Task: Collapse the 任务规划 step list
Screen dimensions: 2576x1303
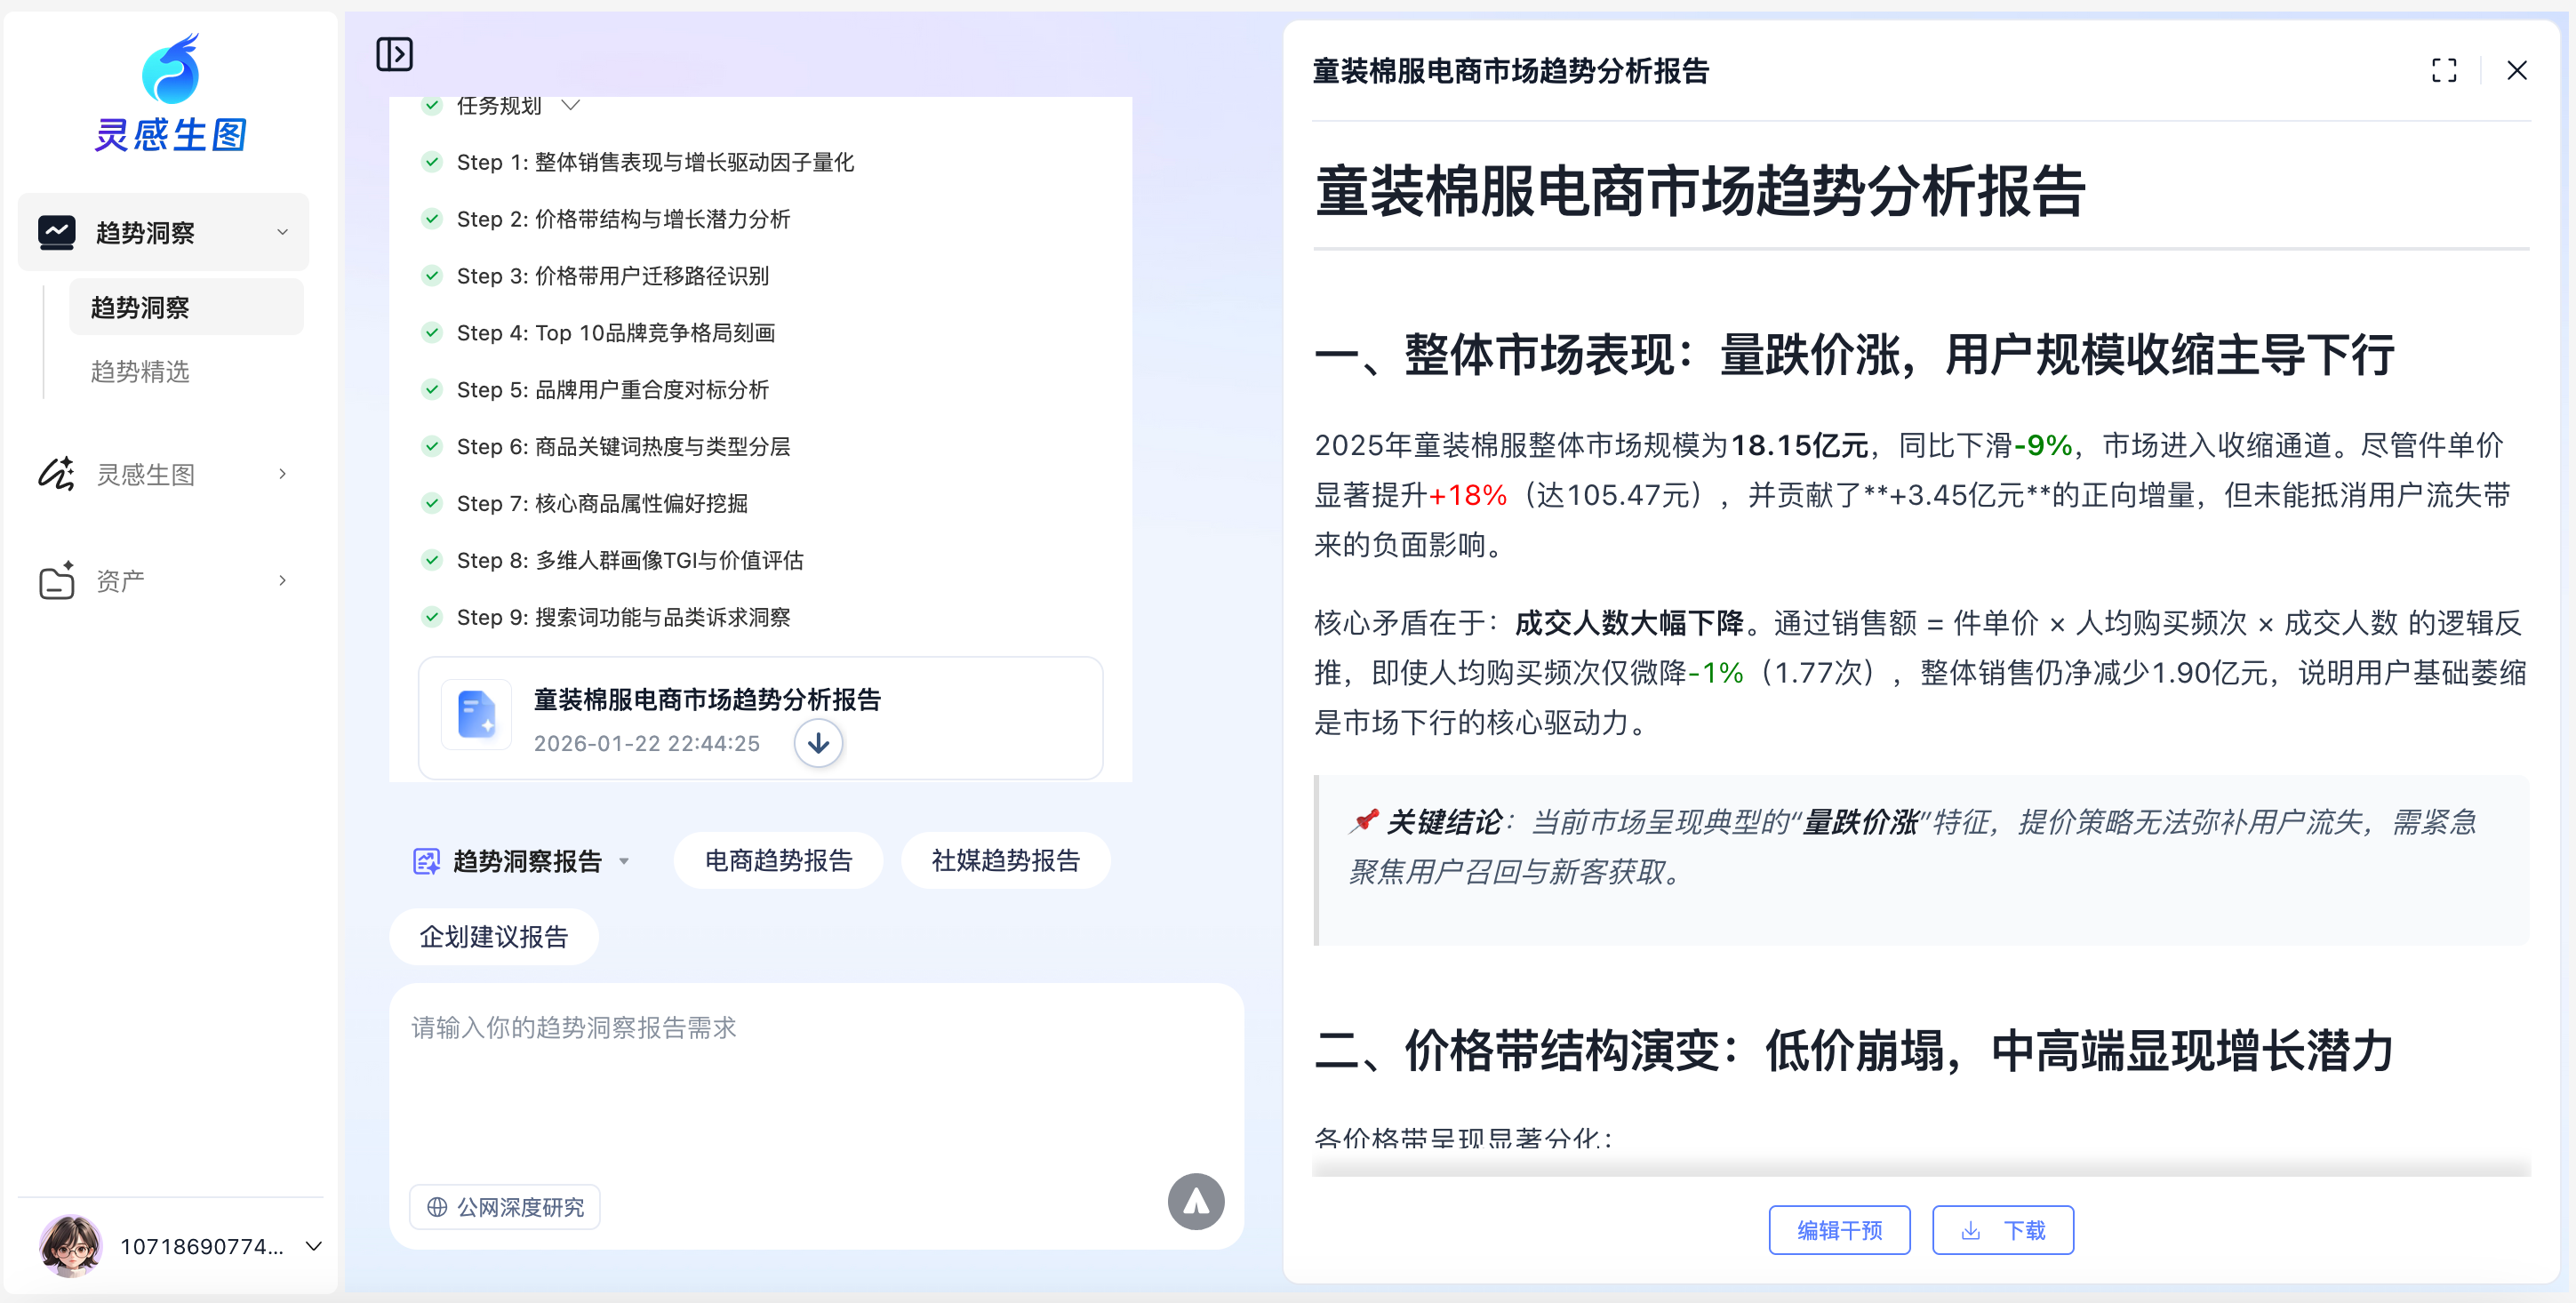Action: (571, 105)
